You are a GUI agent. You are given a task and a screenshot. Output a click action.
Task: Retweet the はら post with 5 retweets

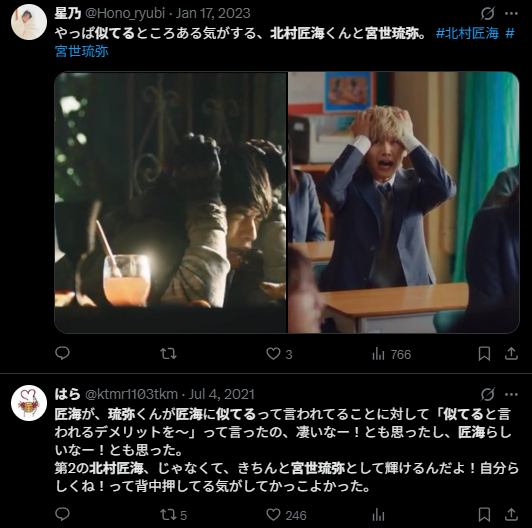173,515
